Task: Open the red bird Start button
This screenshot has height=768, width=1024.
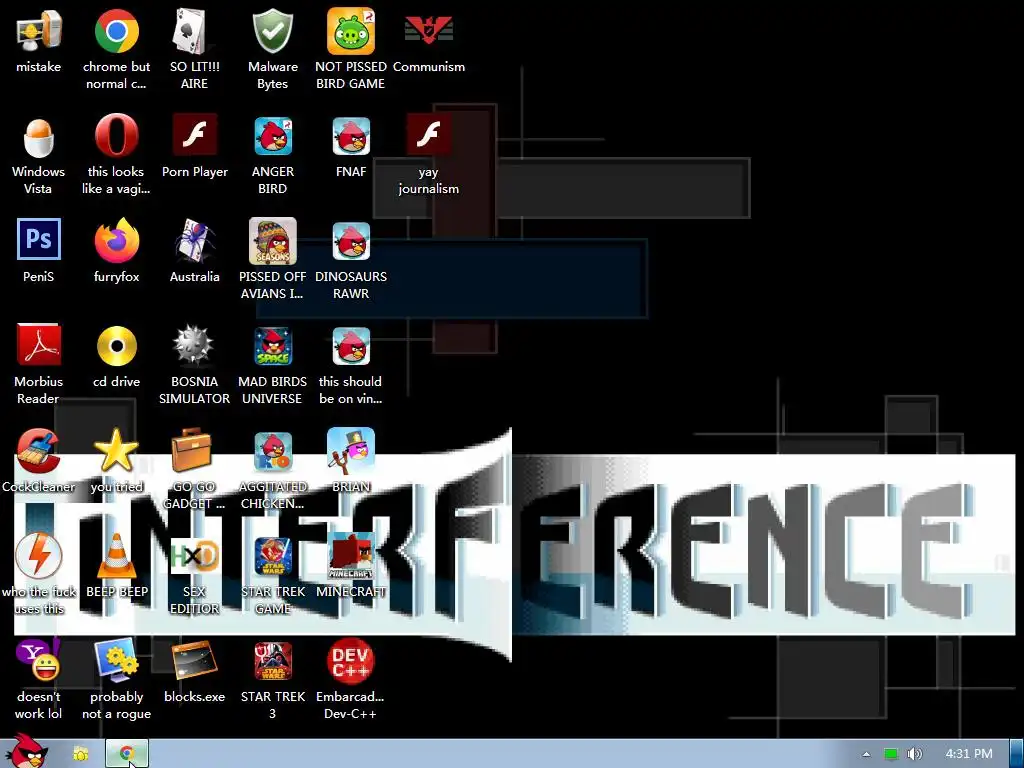Action: click(x=26, y=752)
